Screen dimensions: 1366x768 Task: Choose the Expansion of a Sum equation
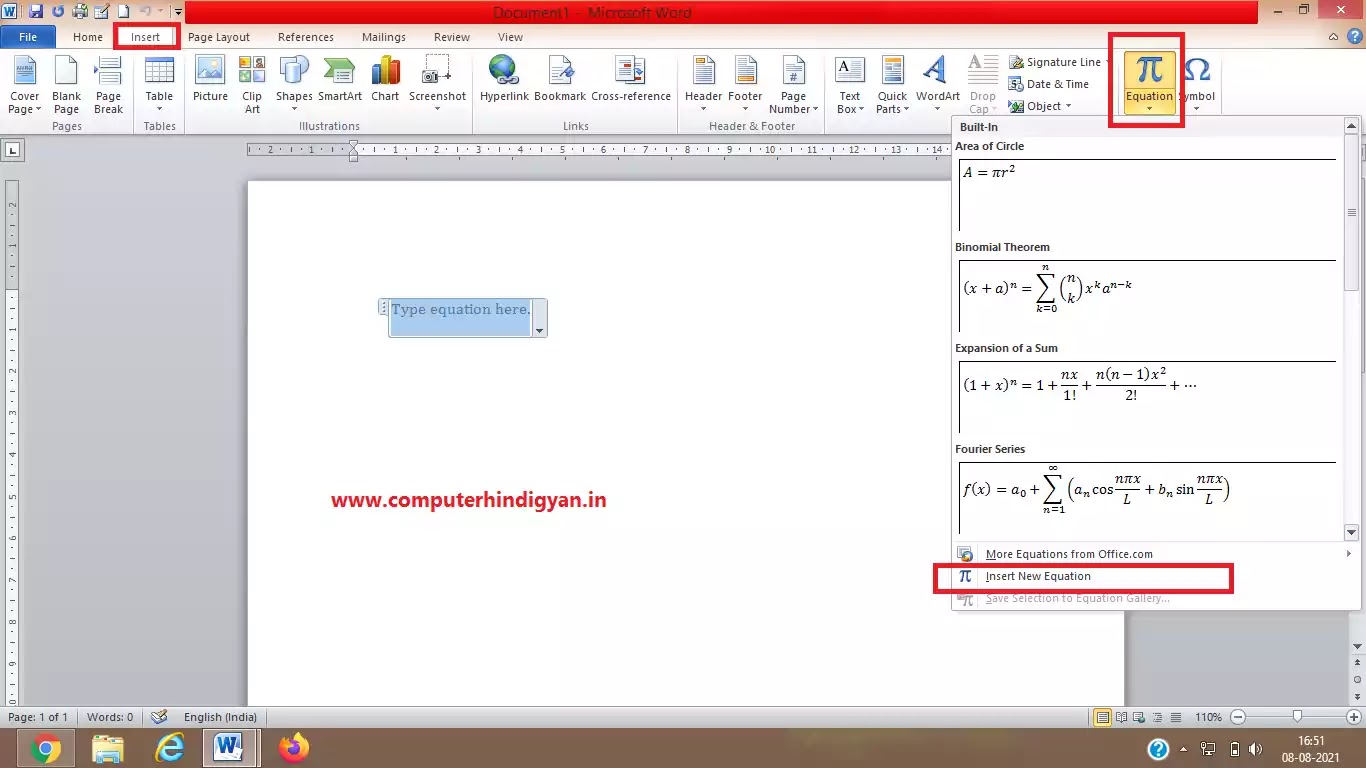click(1147, 396)
